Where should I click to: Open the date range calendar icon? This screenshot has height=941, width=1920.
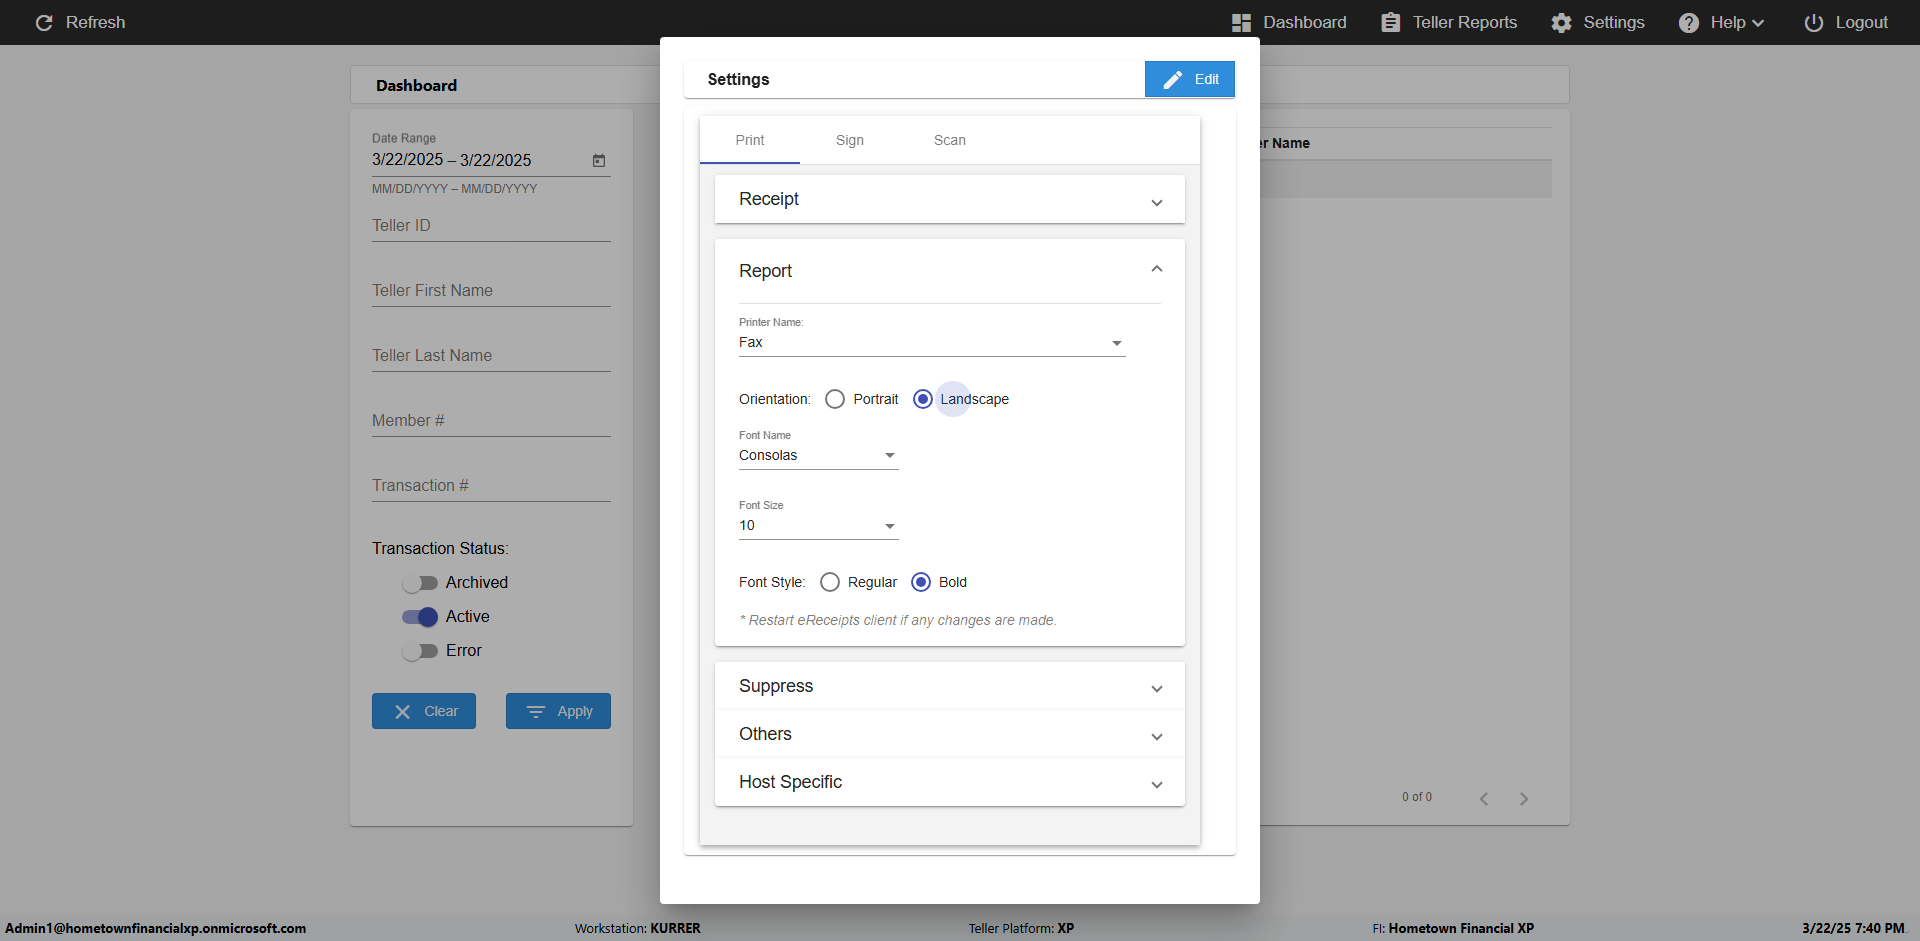coord(599,160)
